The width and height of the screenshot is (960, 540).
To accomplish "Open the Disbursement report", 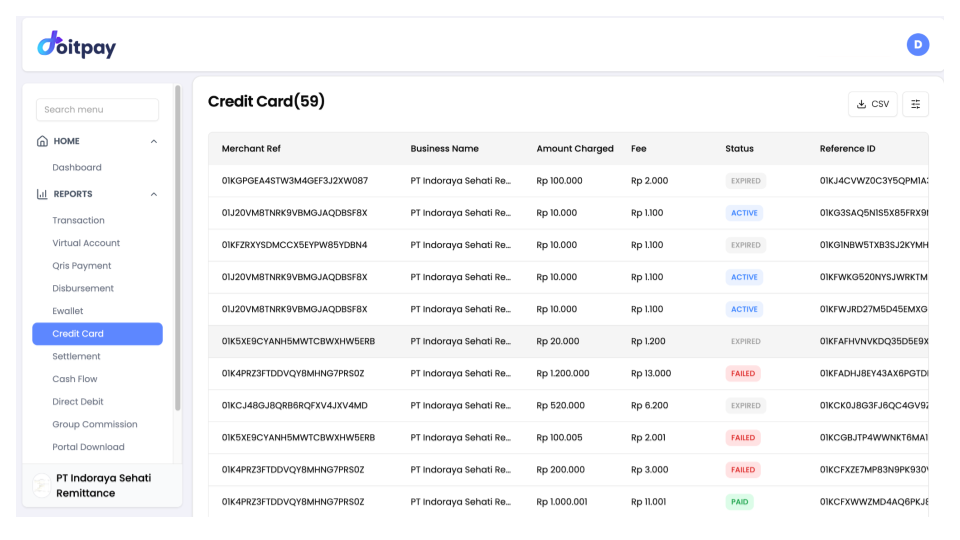I will coord(83,288).
